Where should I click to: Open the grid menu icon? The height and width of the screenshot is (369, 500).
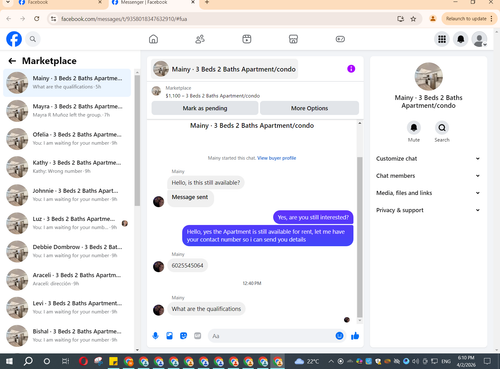(x=442, y=39)
